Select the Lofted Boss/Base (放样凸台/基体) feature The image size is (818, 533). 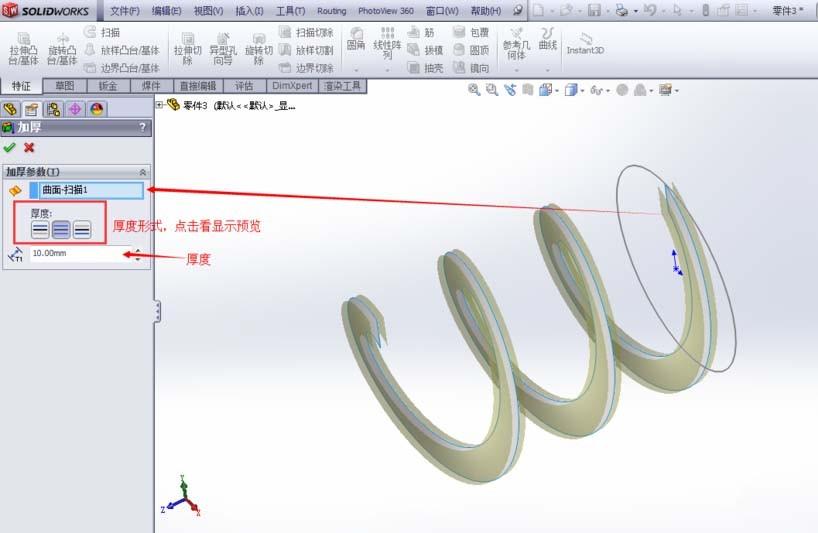tap(122, 50)
